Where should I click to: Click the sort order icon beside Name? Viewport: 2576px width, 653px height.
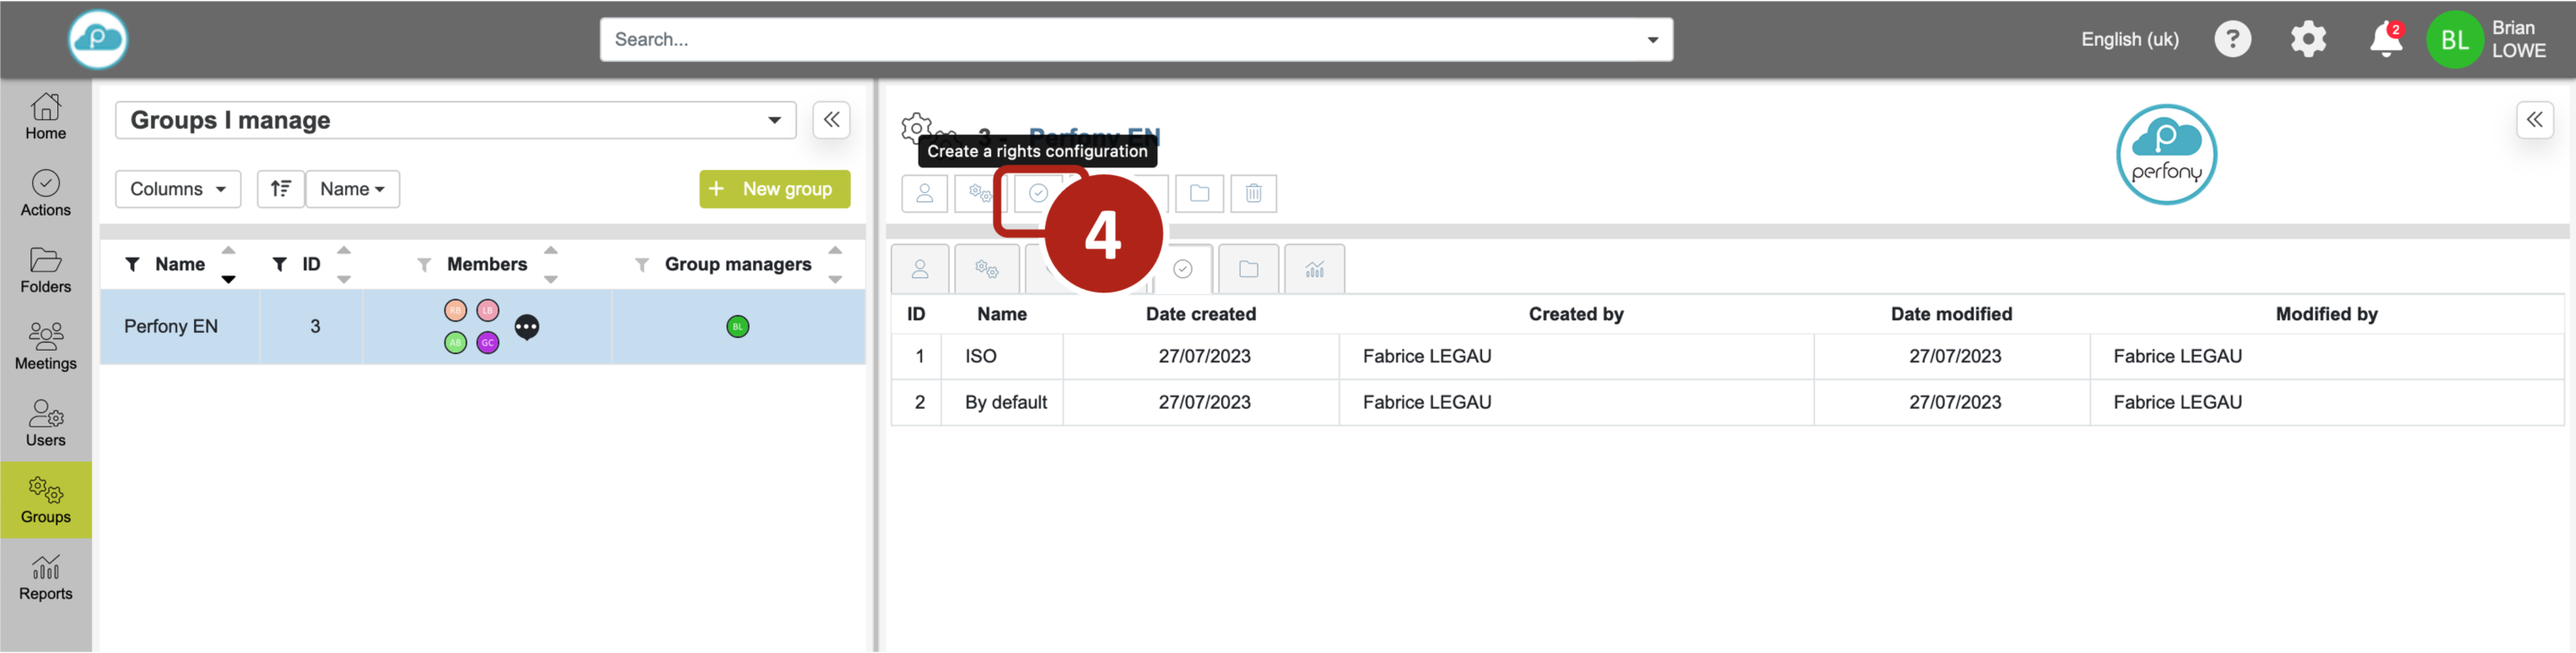click(281, 189)
